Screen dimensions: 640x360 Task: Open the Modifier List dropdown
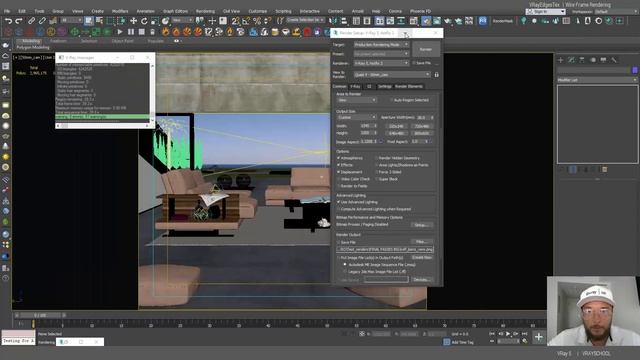click(x=597, y=80)
